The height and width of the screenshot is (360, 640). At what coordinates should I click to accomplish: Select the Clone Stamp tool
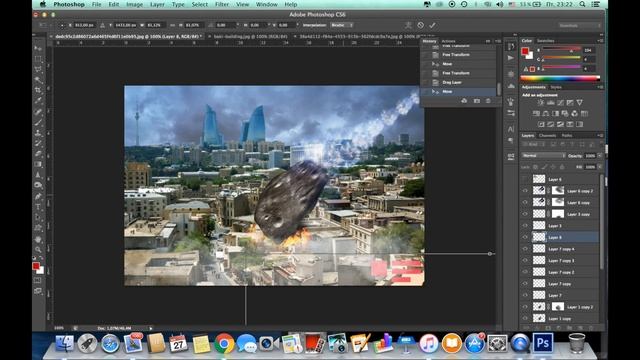pyautogui.click(x=38, y=133)
